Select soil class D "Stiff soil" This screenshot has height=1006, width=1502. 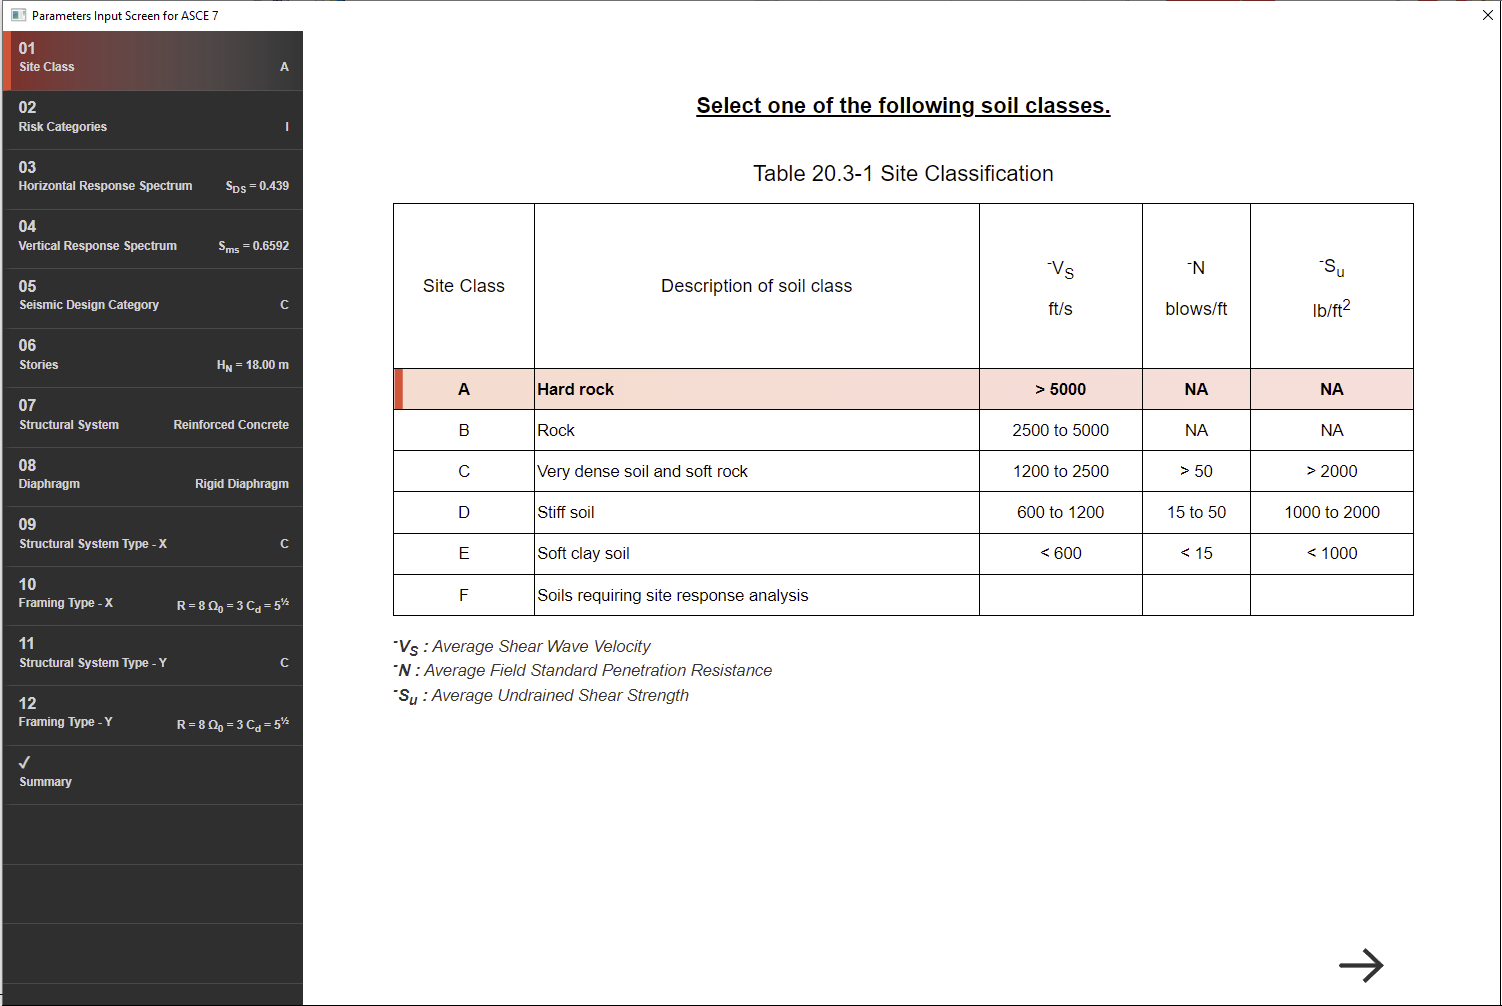point(700,512)
